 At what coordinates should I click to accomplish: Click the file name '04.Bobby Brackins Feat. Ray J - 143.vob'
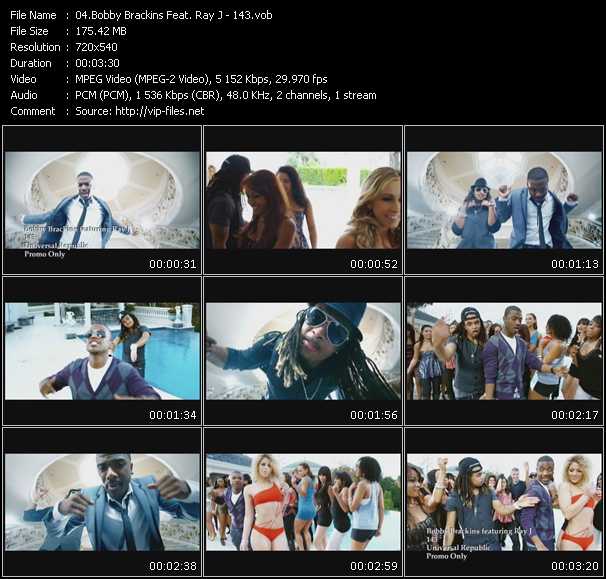pyautogui.click(x=174, y=15)
